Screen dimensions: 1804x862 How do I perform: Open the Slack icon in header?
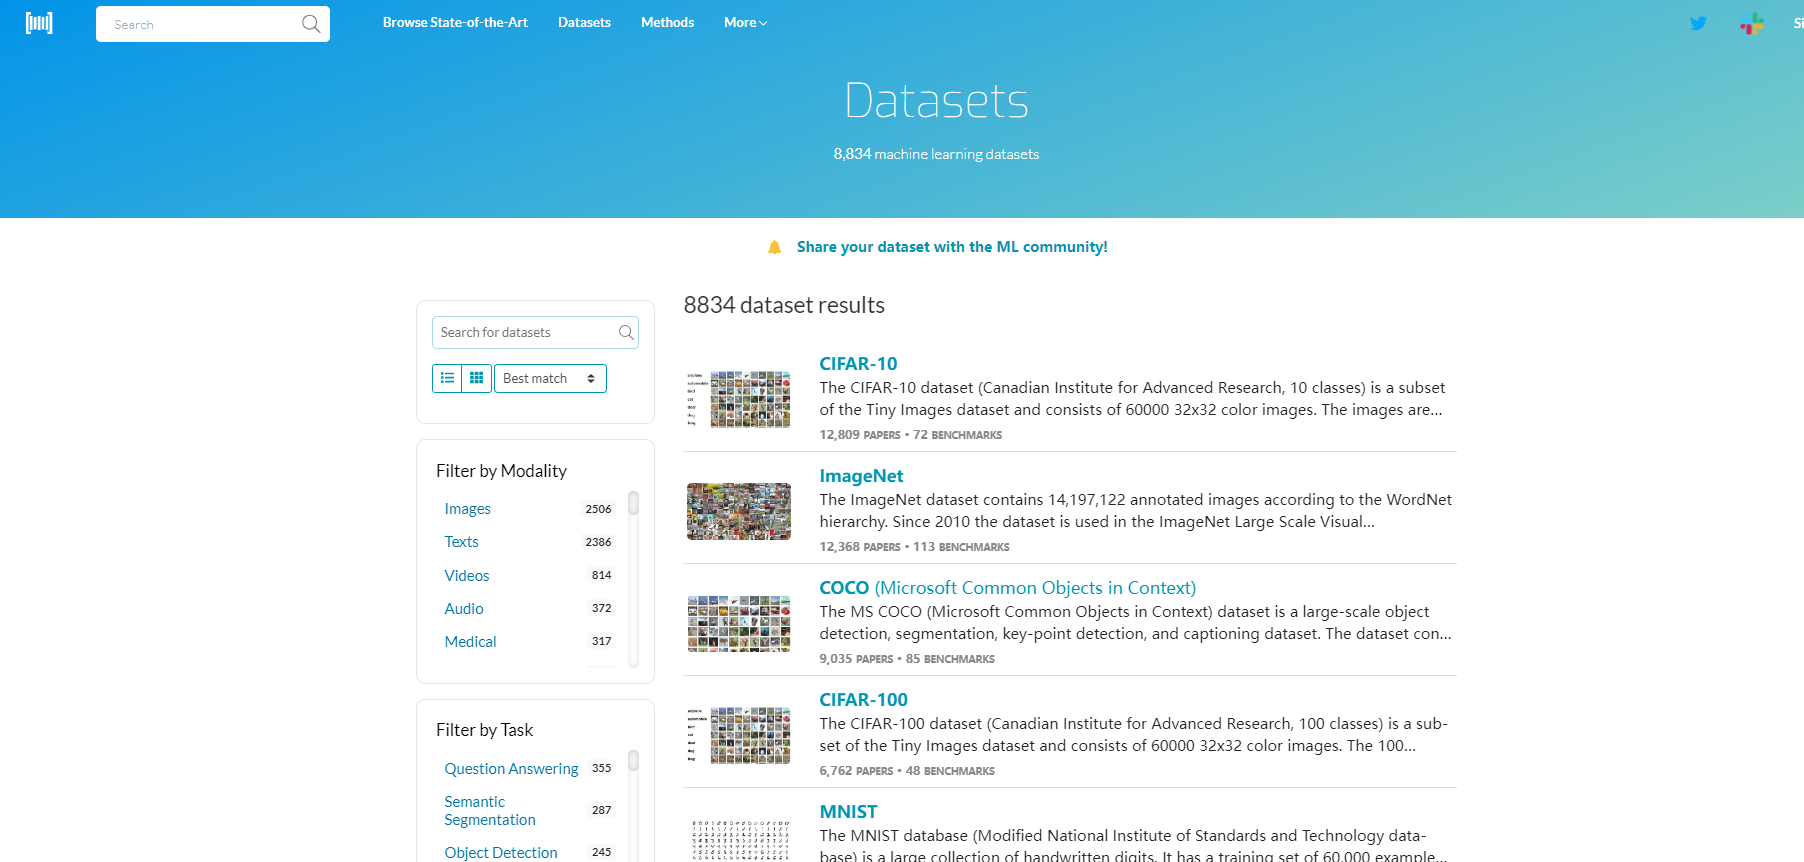pos(1752,24)
